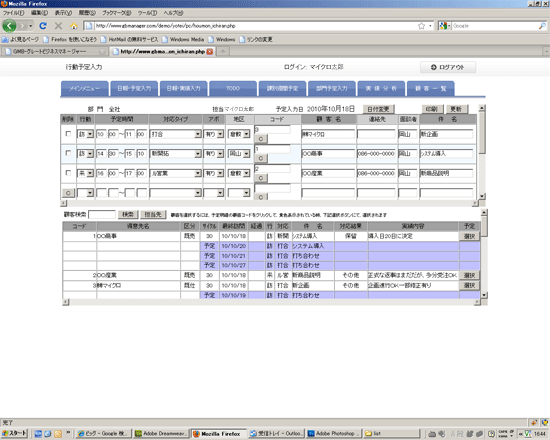Click the customer search text field
This screenshot has width=550, height=440.
pyautogui.click(x=102, y=214)
